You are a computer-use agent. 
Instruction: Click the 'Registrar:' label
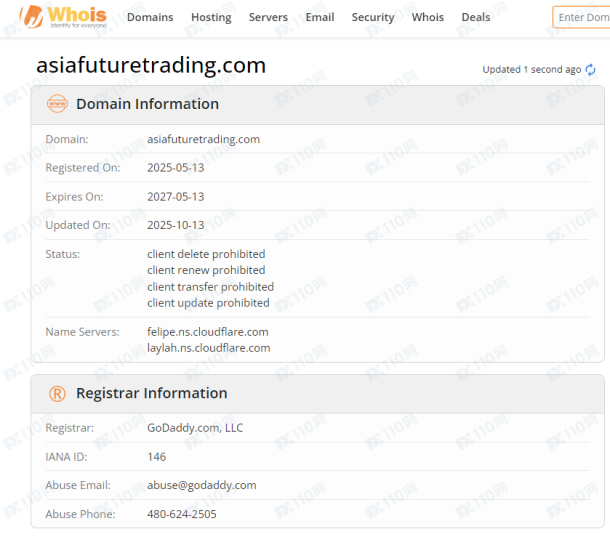(70, 428)
